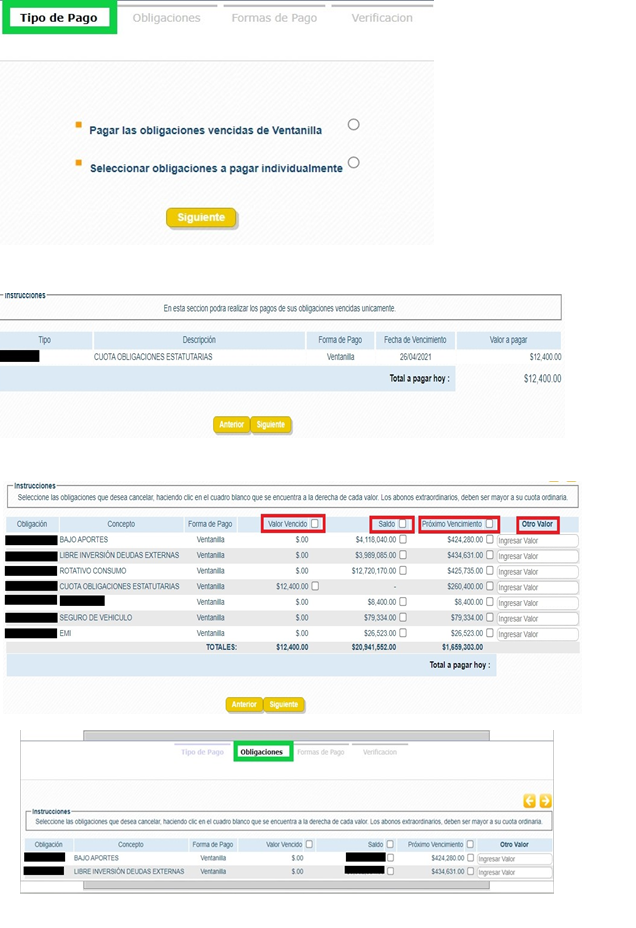Viewport: 636px width, 928px height.
Task: Focus Ingresar Valor field in ROTATIVO CONSUMO row
Action: 537,571
